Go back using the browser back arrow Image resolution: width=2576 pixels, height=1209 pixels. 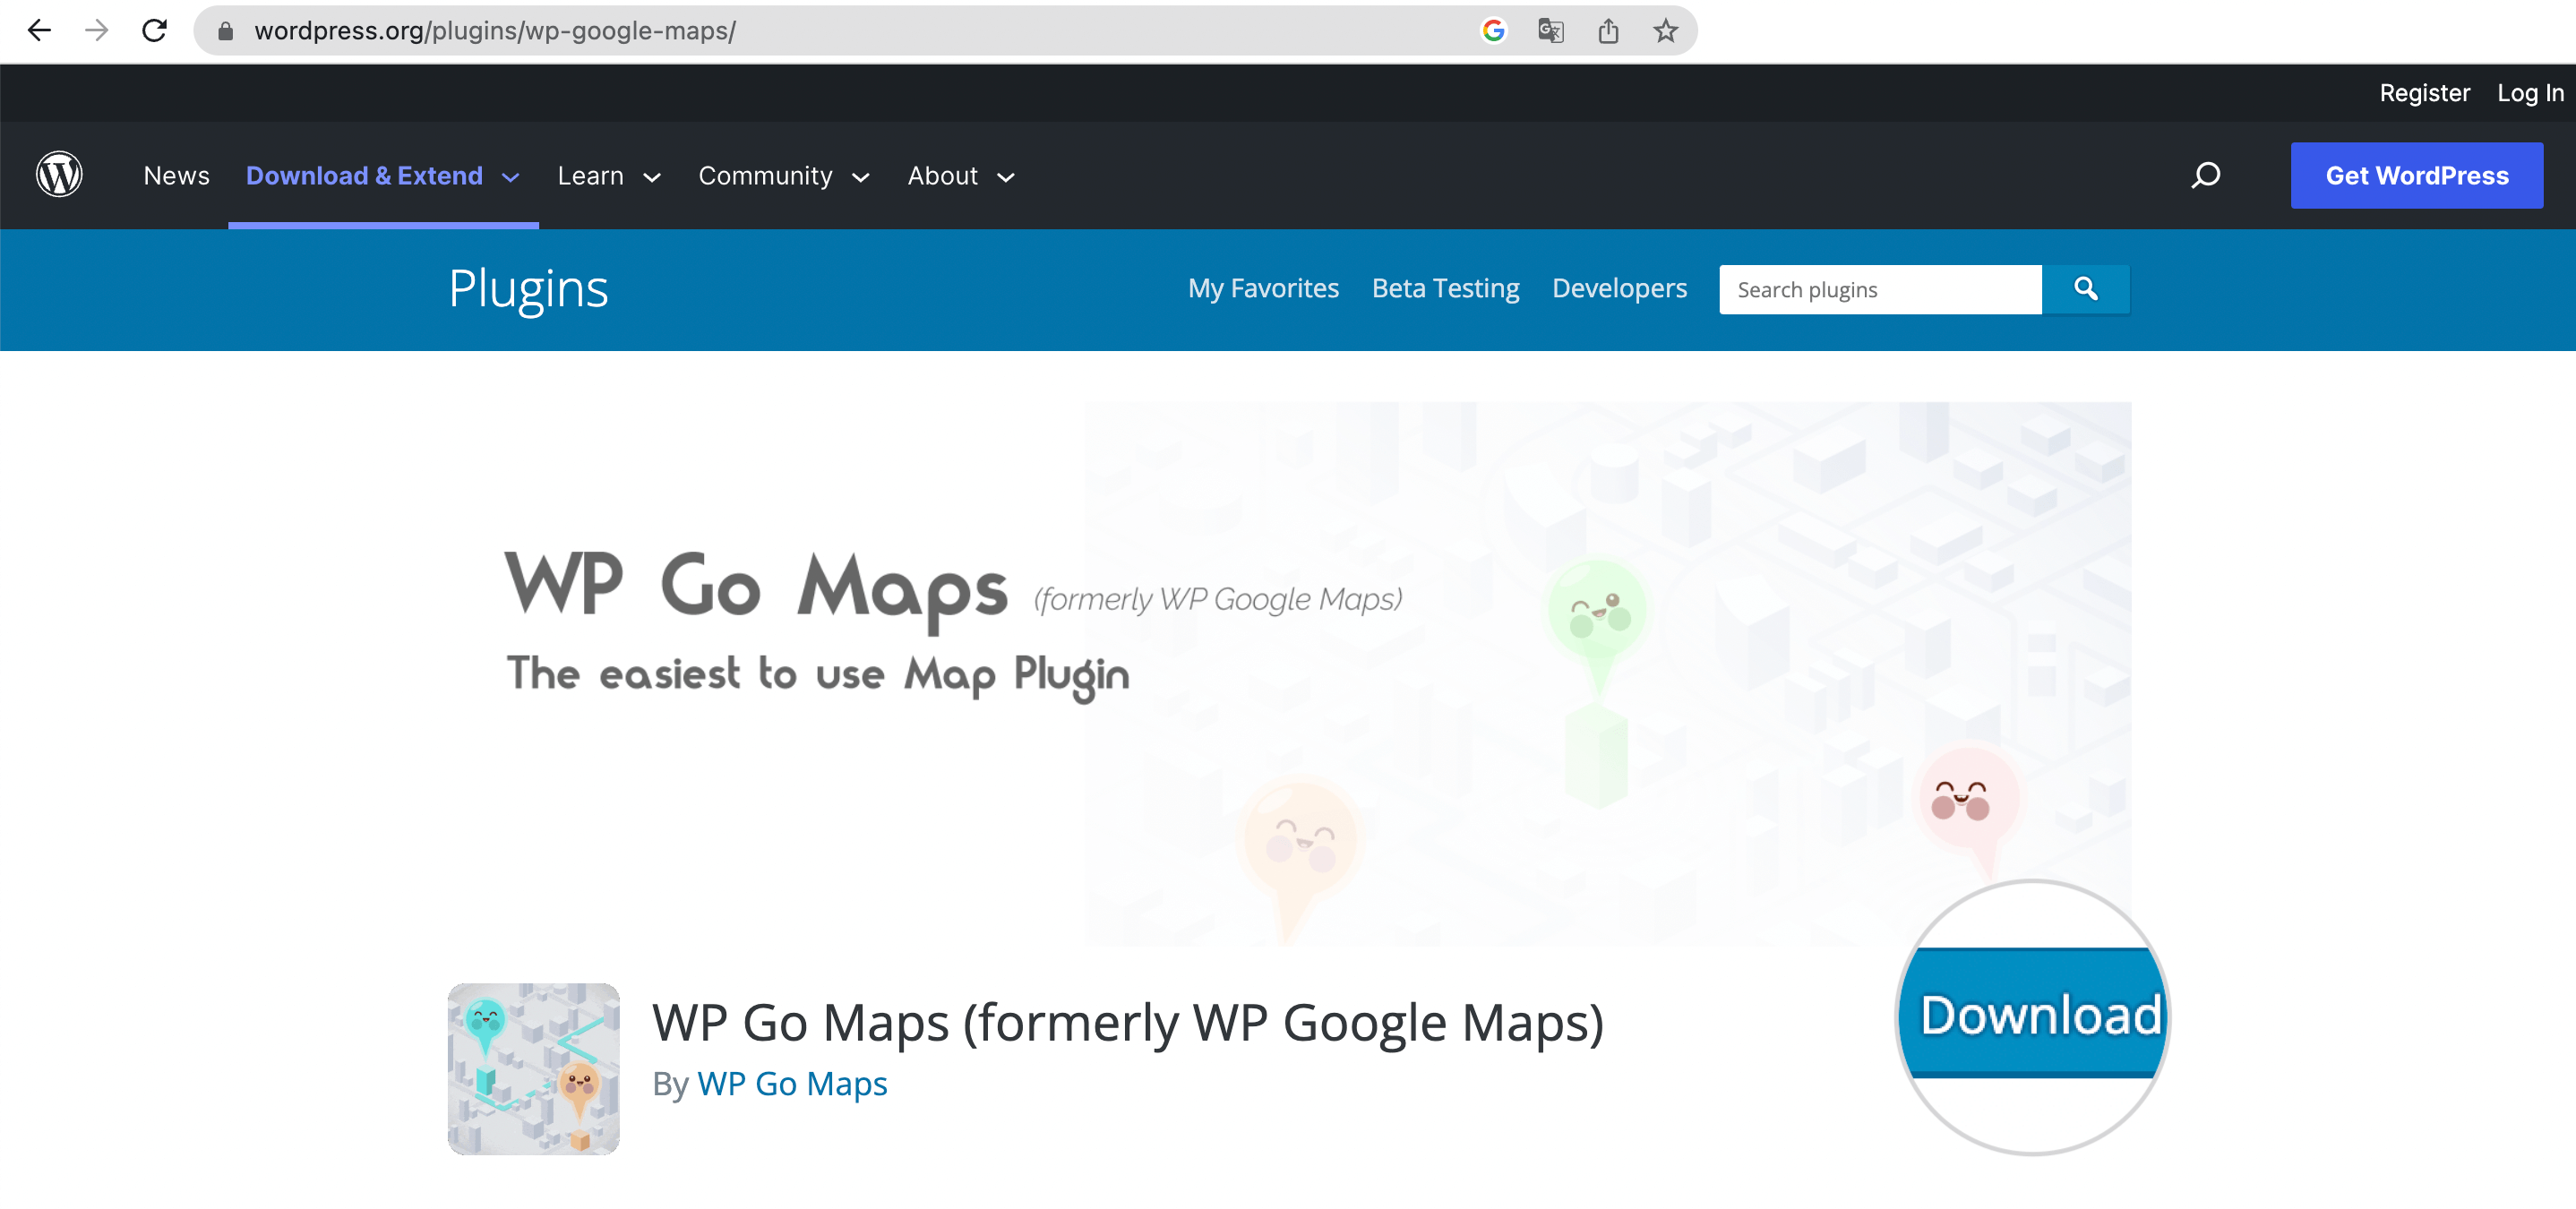click(x=39, y=31)
